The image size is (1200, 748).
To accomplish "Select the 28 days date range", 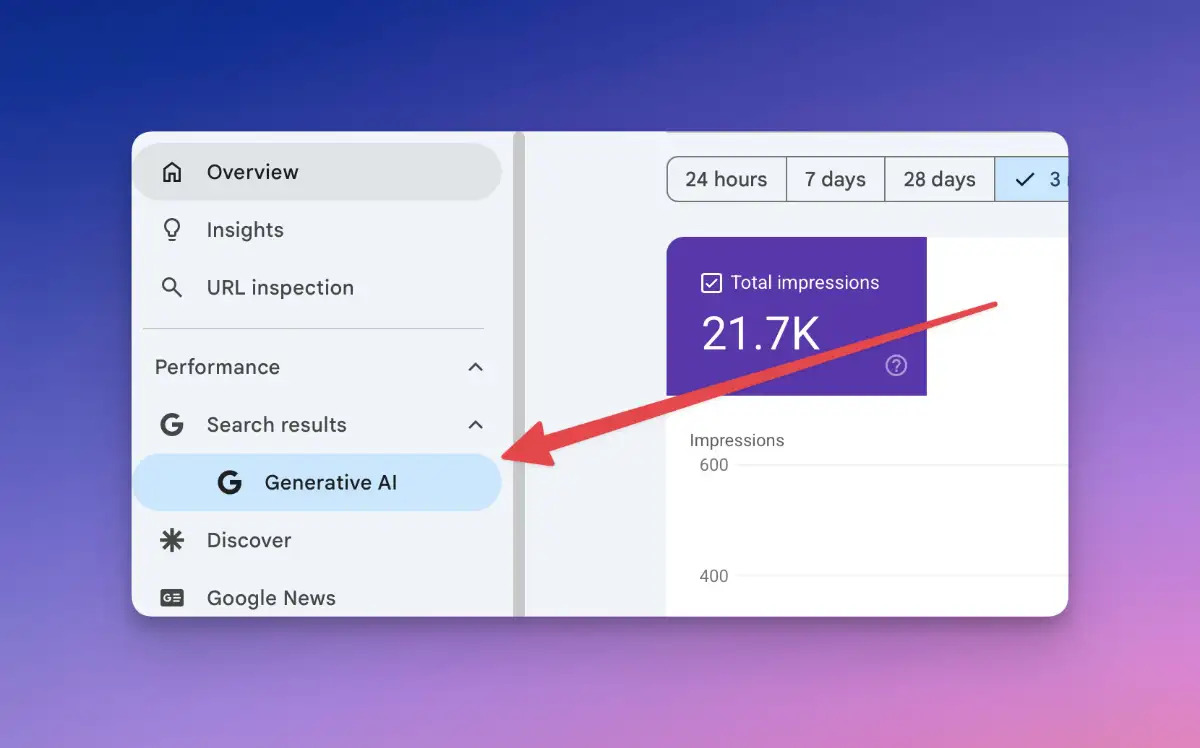I will [940, 179].
